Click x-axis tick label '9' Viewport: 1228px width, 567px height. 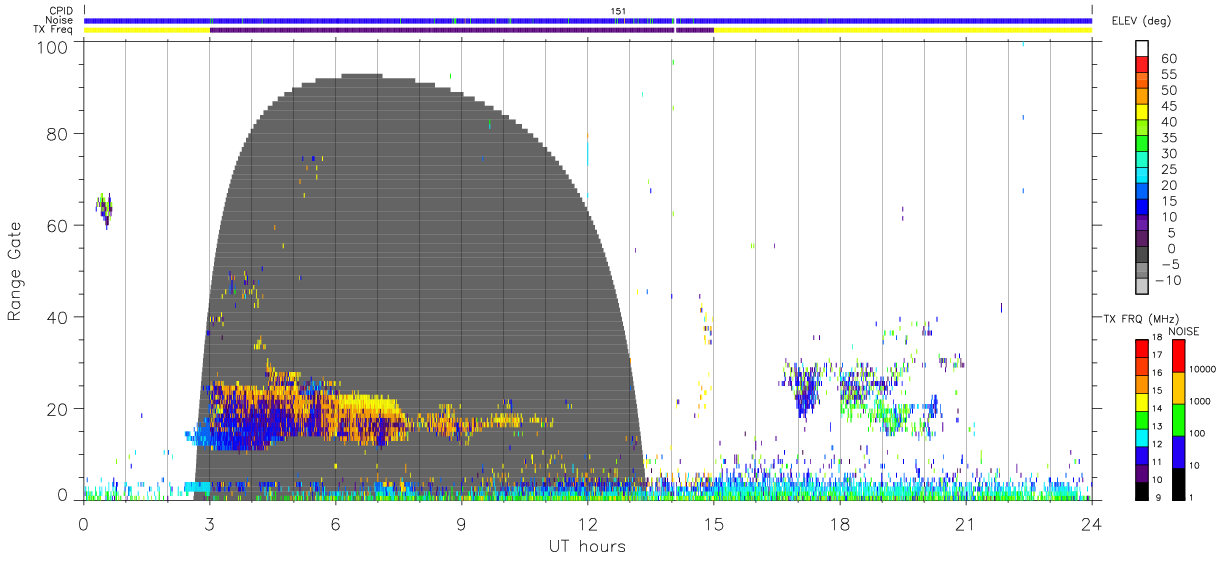[462, 523]
